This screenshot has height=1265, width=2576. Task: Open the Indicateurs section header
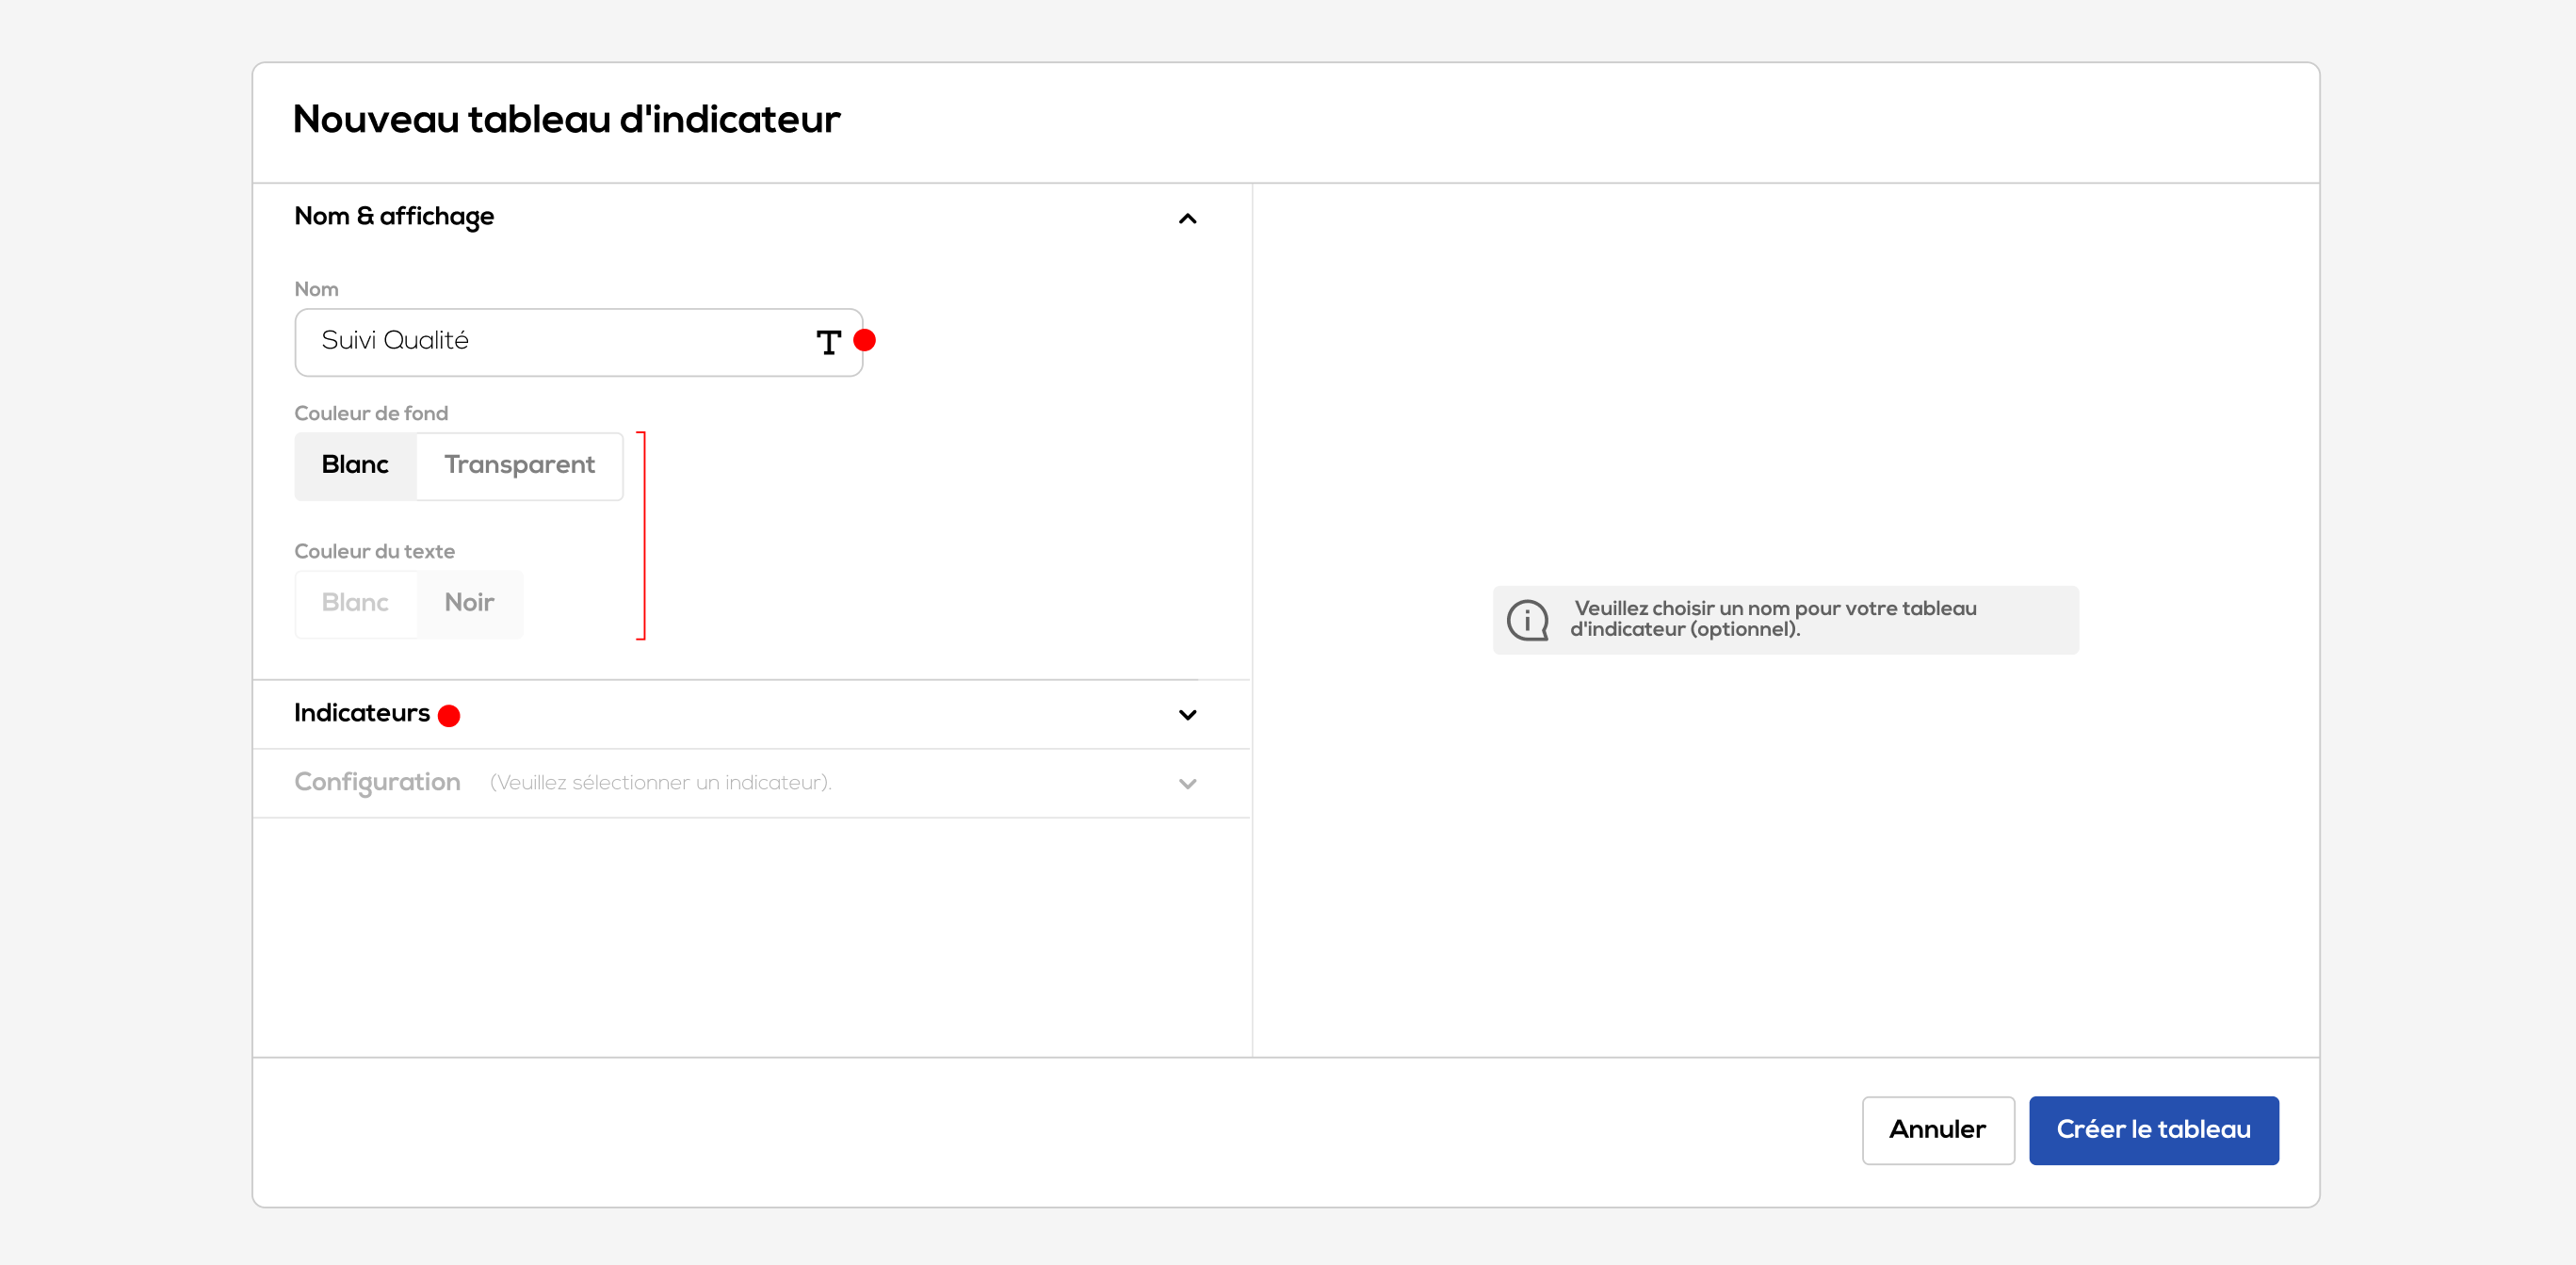(x=362, y=713)
